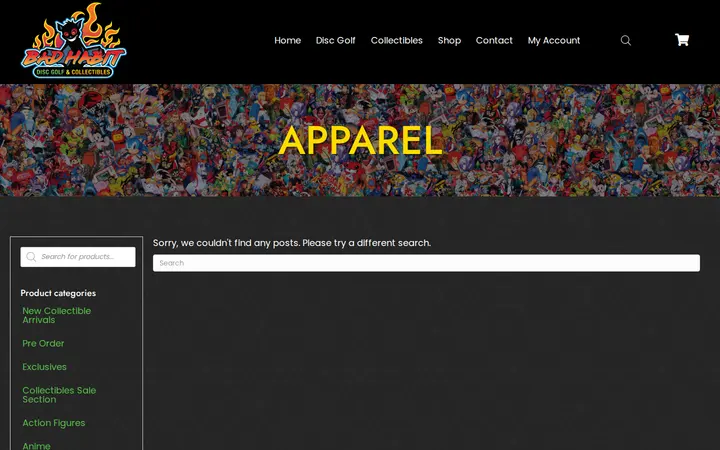Select the Shop menu item

tap(449, 40)
